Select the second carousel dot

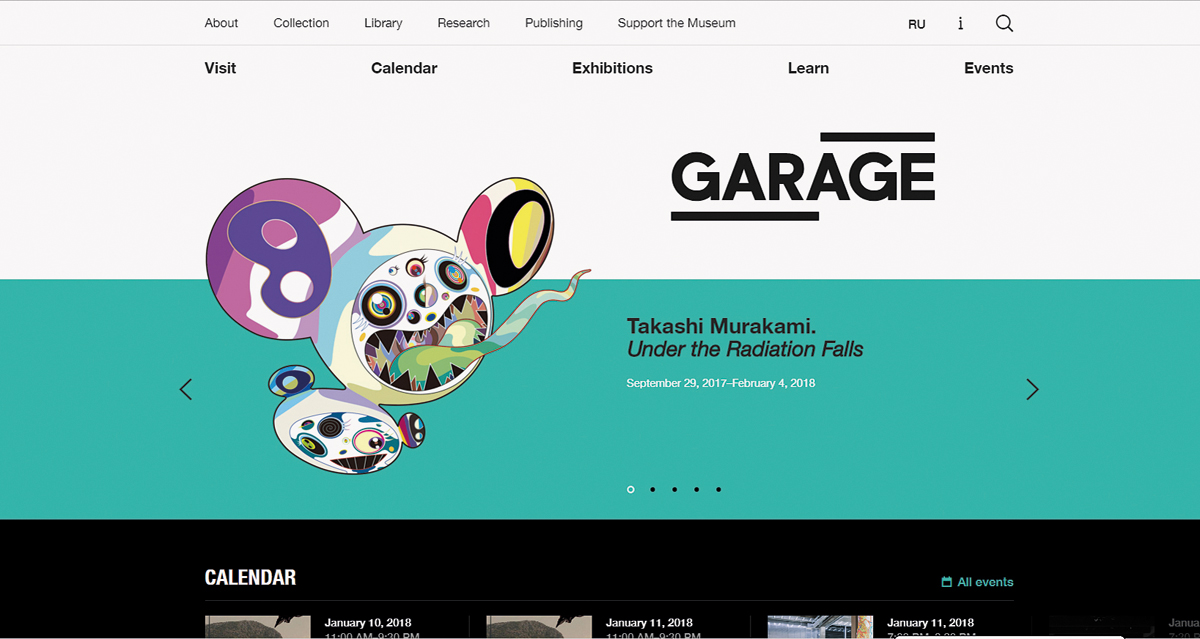click(652, 489)
